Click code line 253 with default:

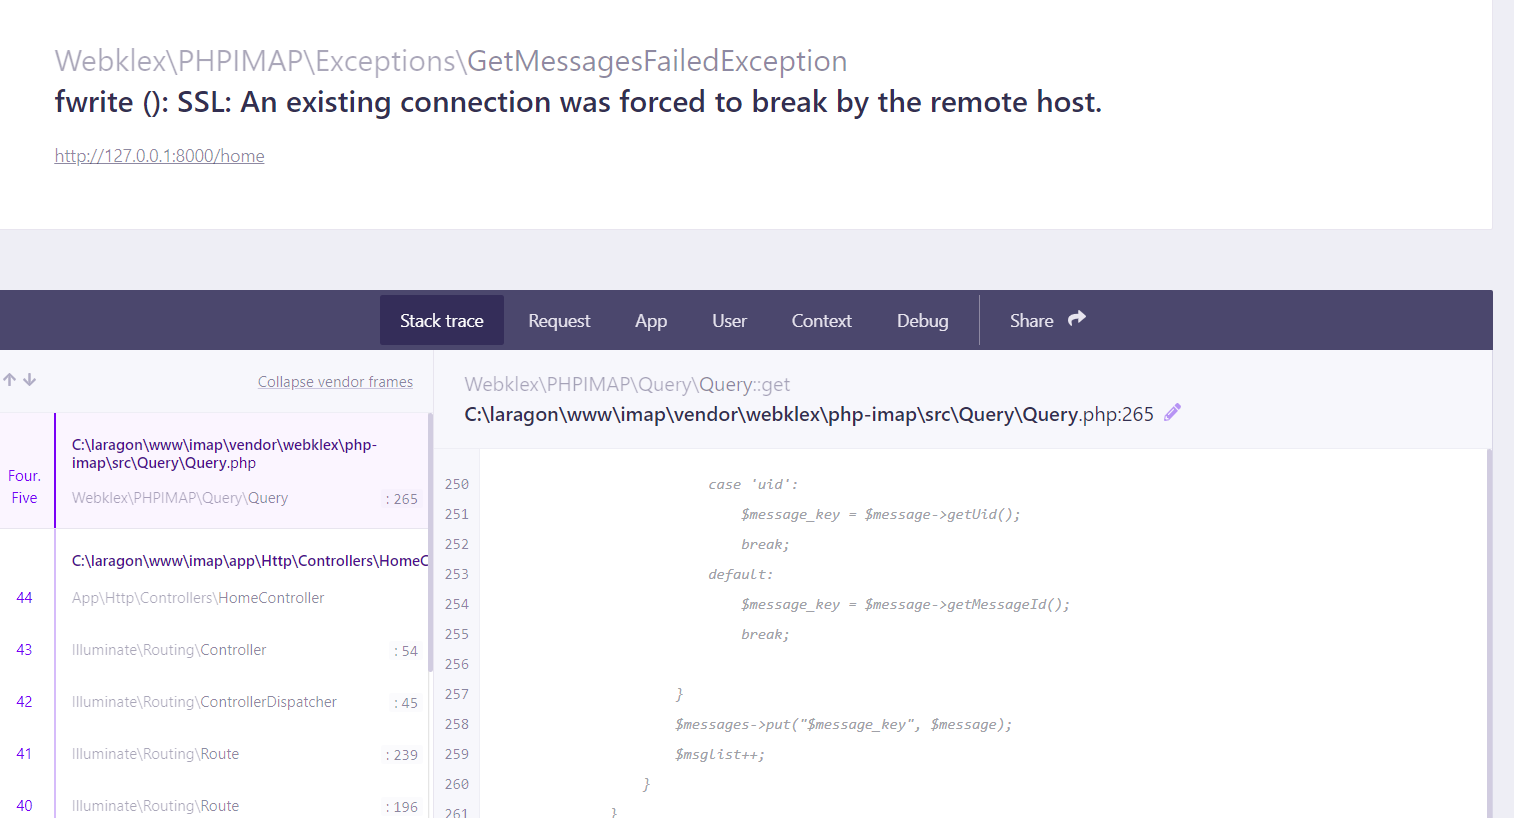(x=740, y=574)
